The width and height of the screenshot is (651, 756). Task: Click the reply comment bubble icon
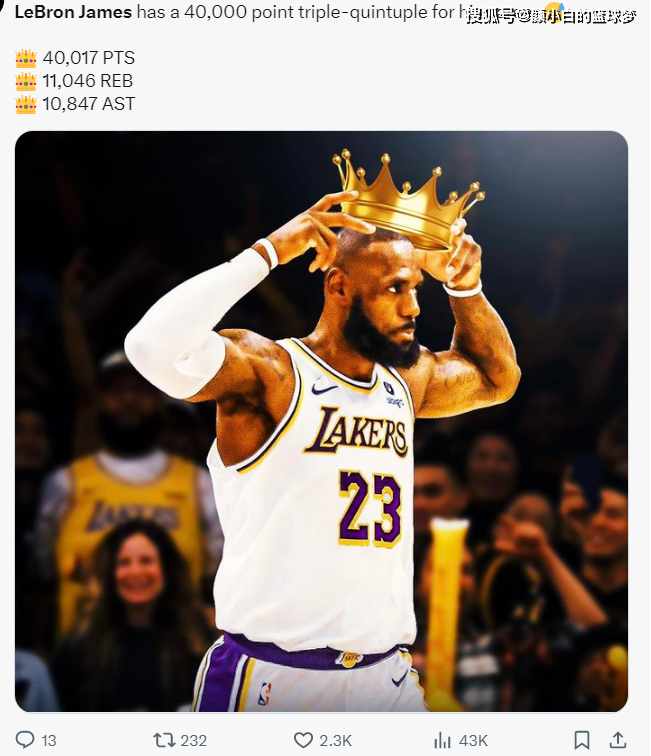click(x=25, y=740)
